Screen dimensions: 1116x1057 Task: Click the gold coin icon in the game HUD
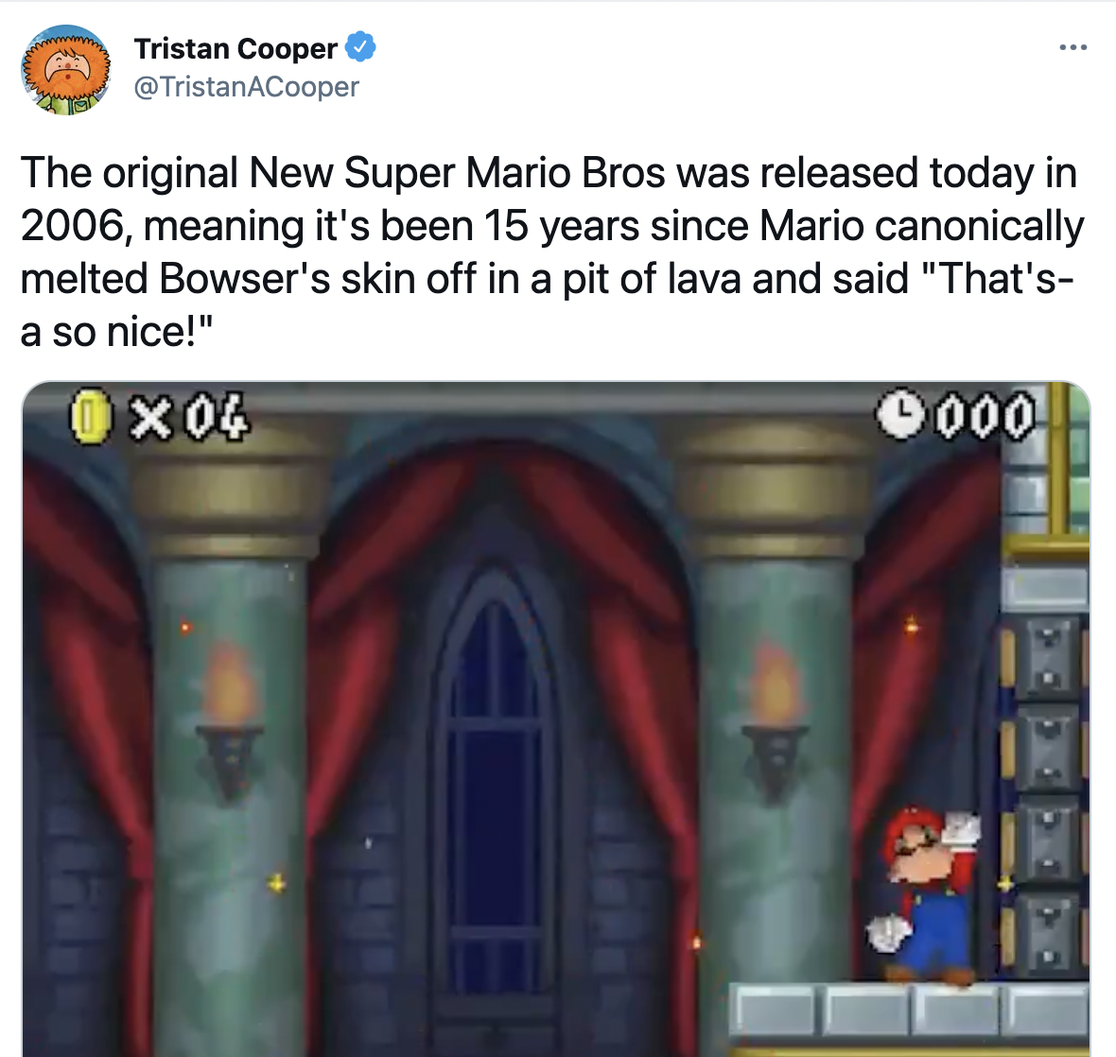(x=90, y=416)
